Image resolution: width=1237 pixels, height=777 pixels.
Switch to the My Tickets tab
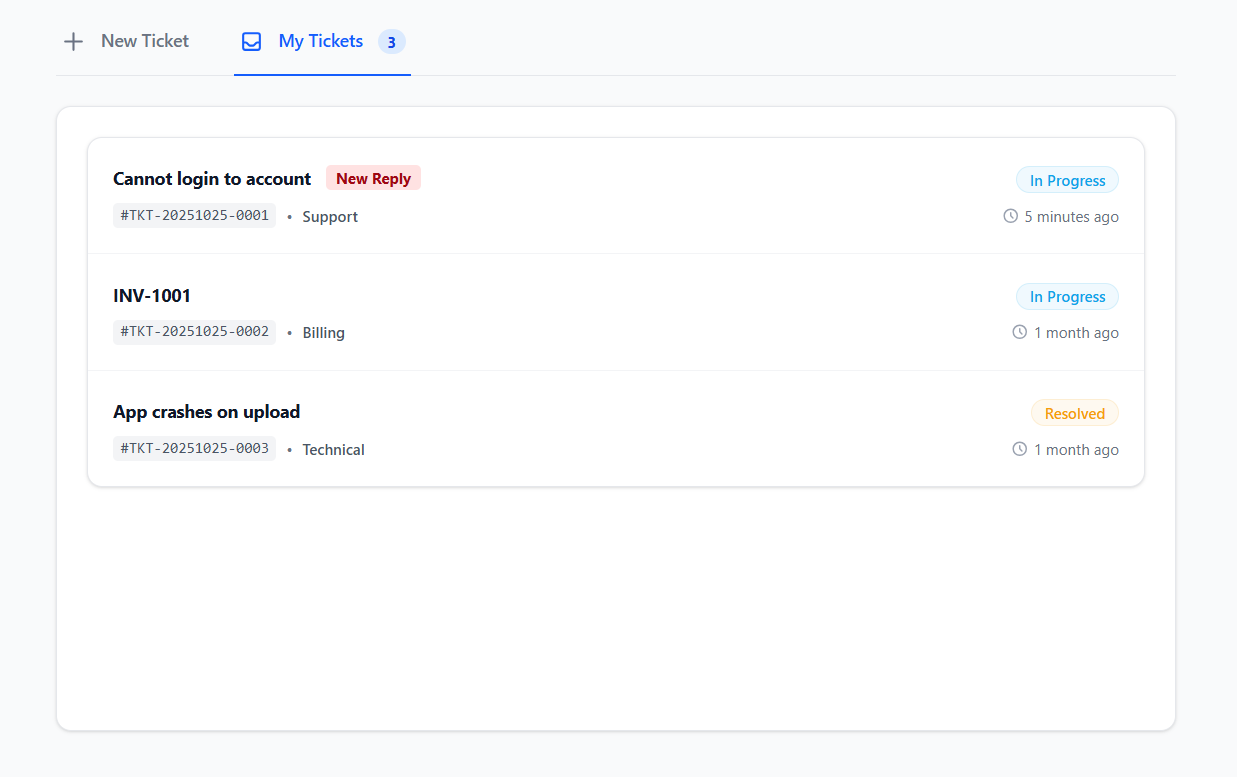(320, 41)
